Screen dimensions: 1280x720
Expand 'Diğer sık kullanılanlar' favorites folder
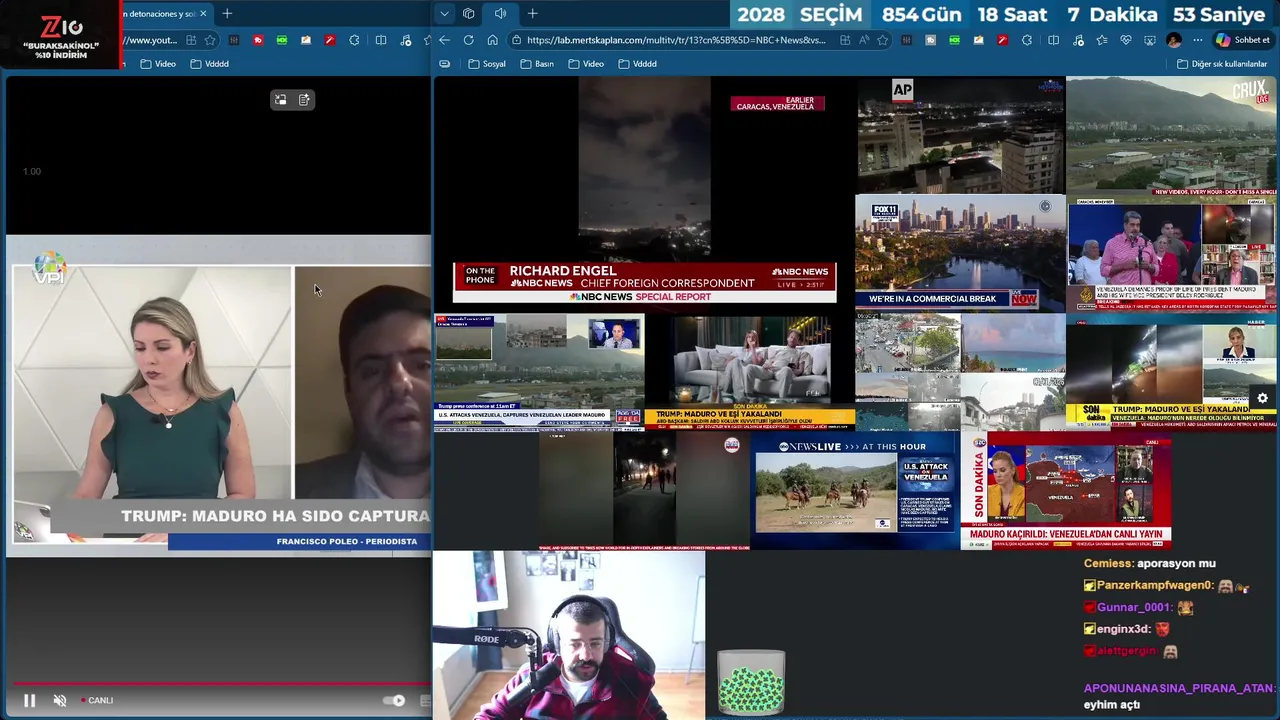[x=1221, y=63]
